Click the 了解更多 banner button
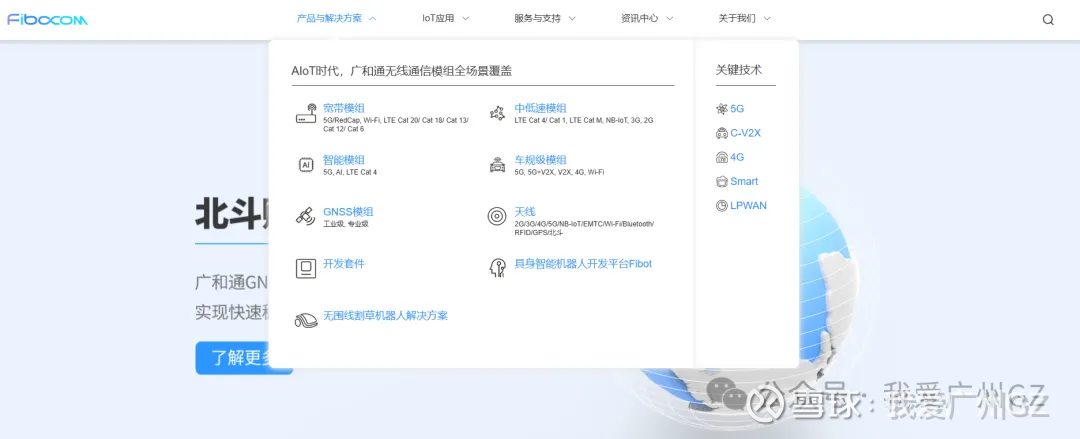The width and height of the screenshot is (1080, 439). (x=244, y=358)
